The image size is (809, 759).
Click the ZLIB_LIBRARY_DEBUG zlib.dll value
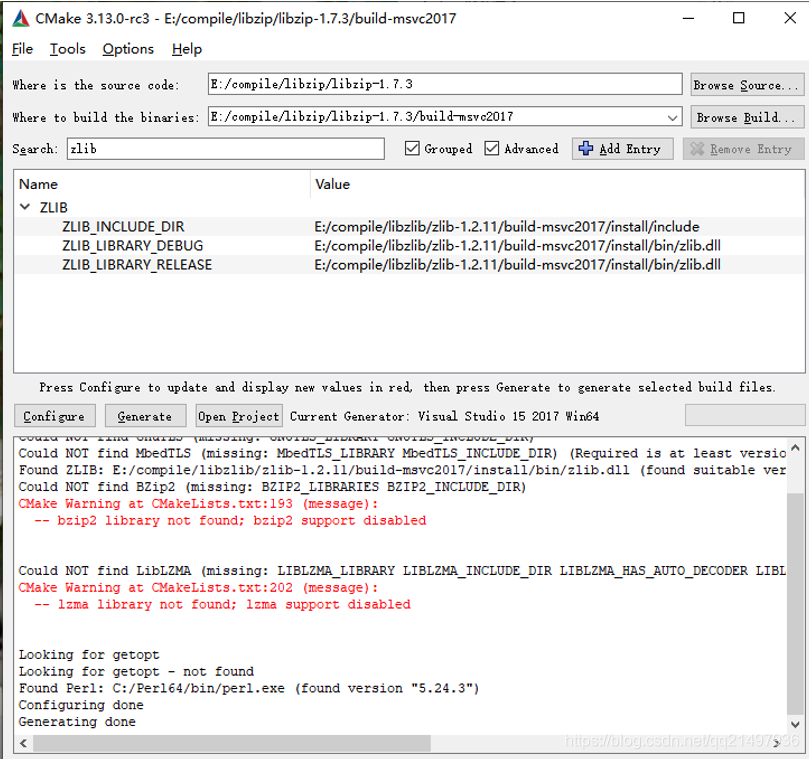(x=517, y=246)
